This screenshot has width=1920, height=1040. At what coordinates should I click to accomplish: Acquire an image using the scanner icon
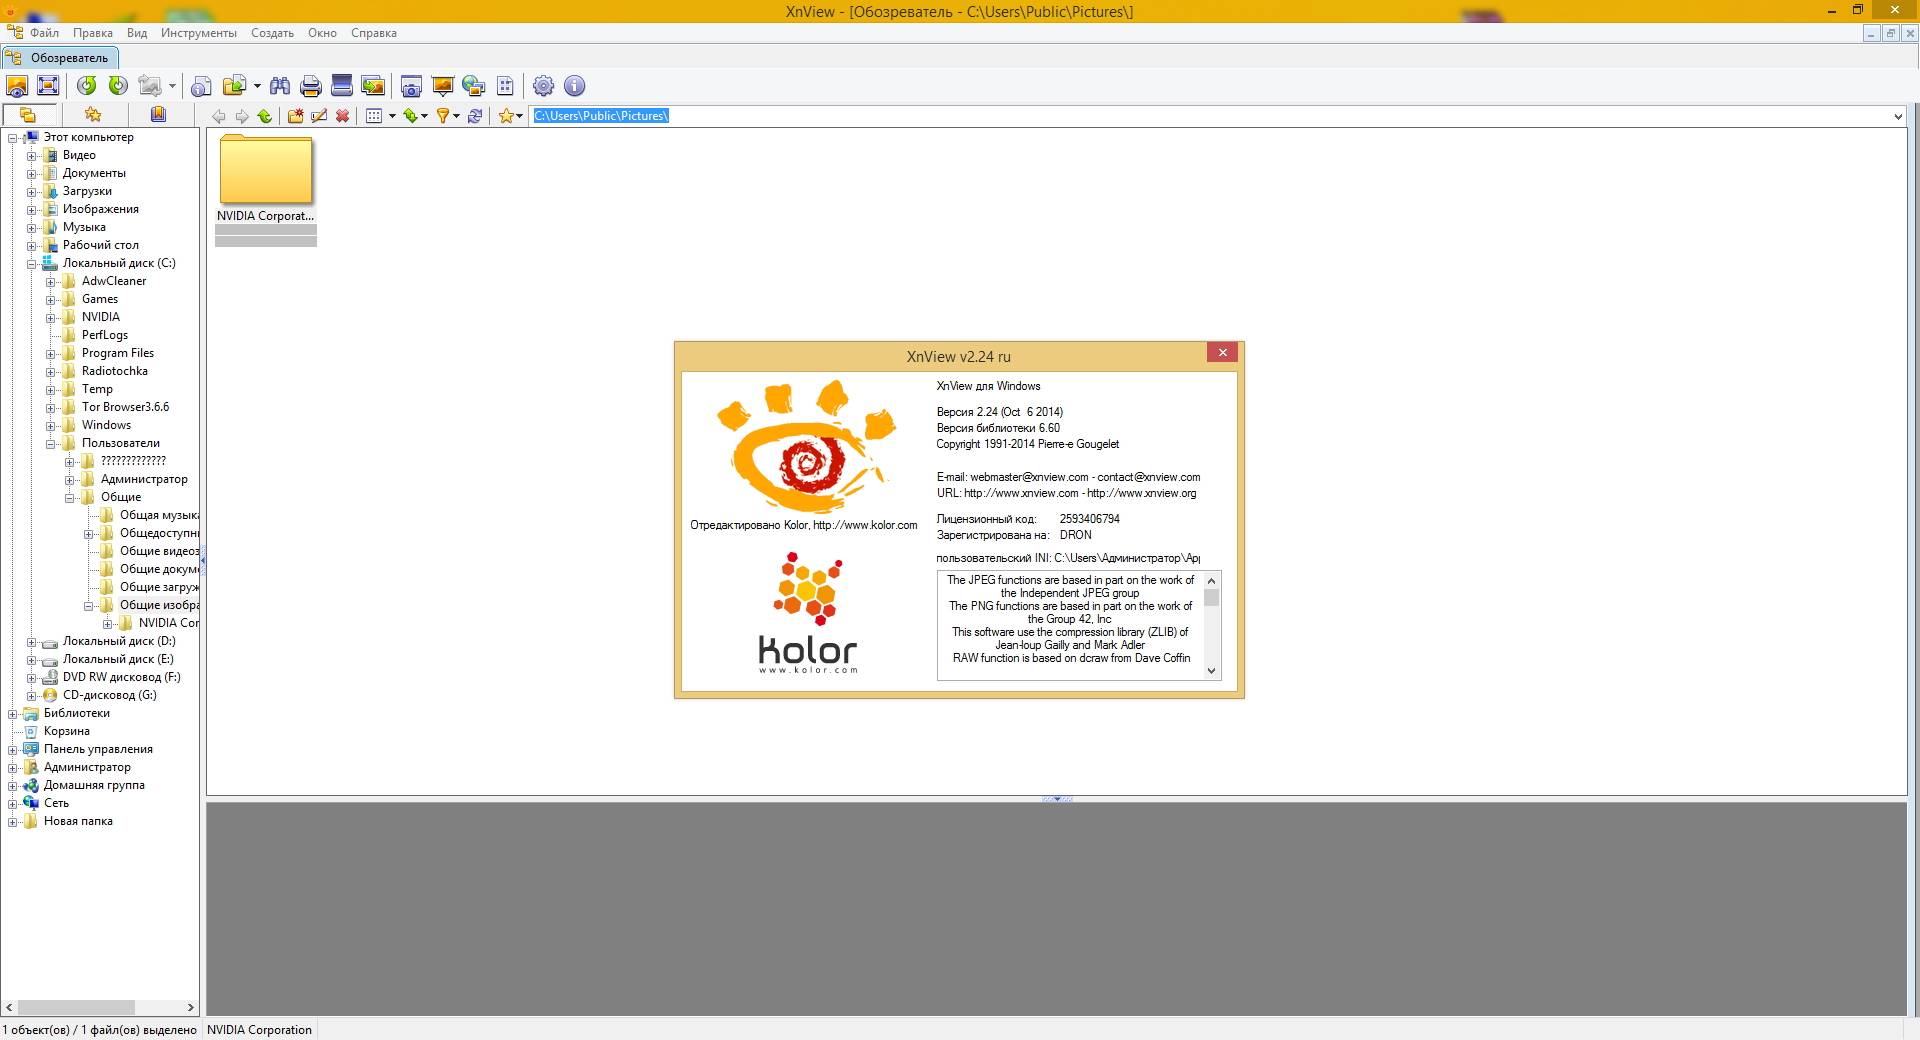pyautogui.click(x=342, y=86)
